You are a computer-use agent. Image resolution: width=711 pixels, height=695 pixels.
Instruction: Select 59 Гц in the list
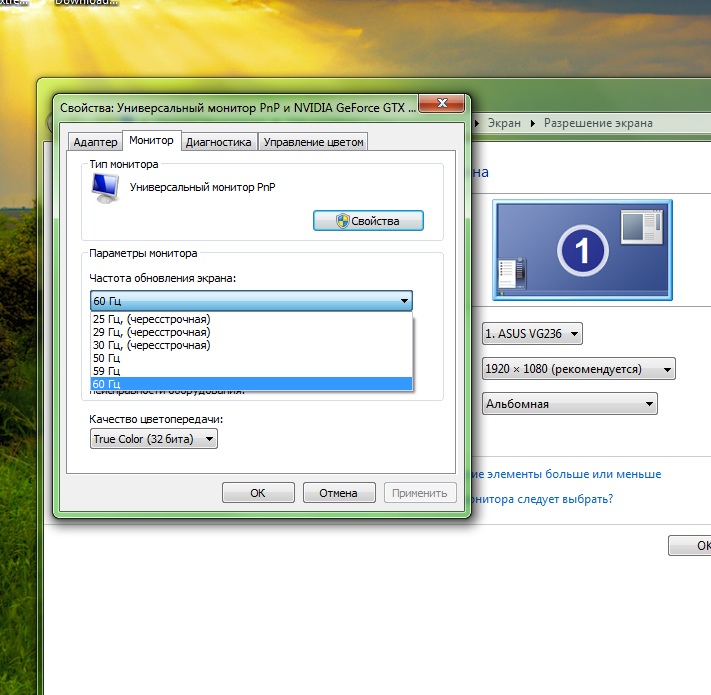pyautogui.click(x=107, y=371)
